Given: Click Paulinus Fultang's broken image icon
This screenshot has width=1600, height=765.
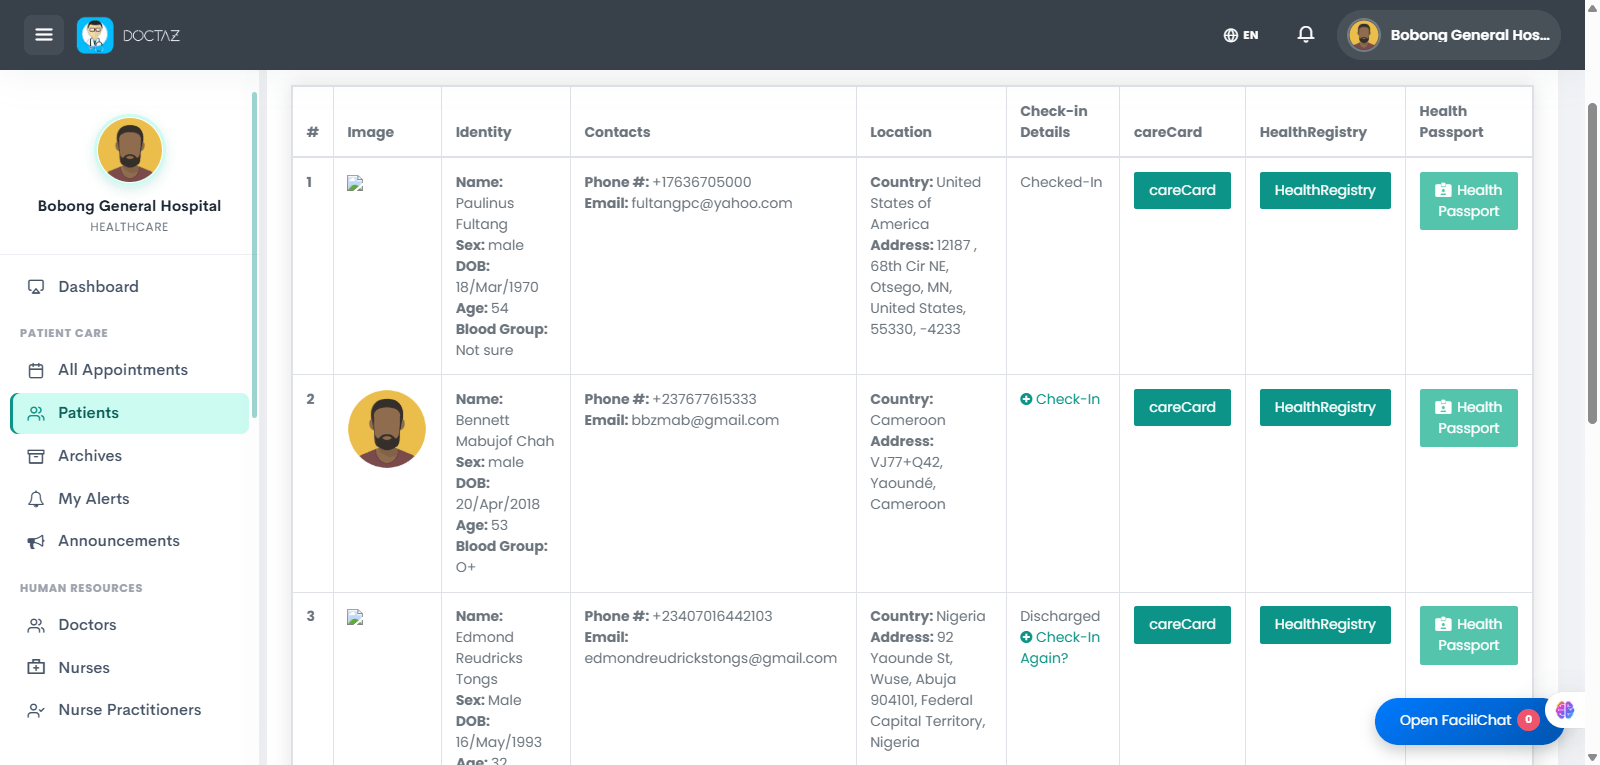Looking at the screenshot, I should coord(355,183).
